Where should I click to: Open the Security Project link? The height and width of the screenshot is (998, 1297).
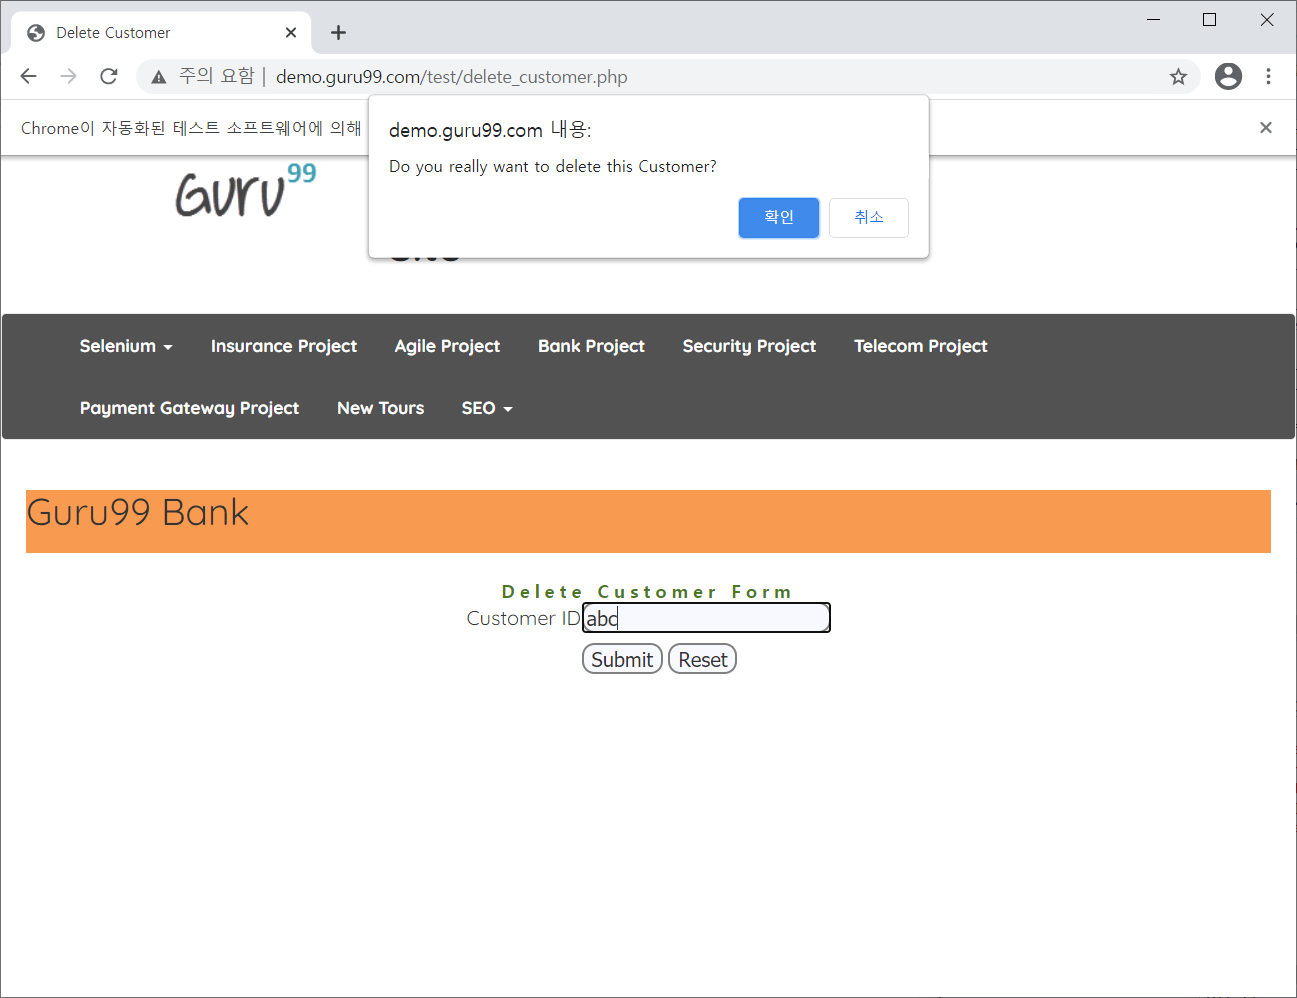749,346
